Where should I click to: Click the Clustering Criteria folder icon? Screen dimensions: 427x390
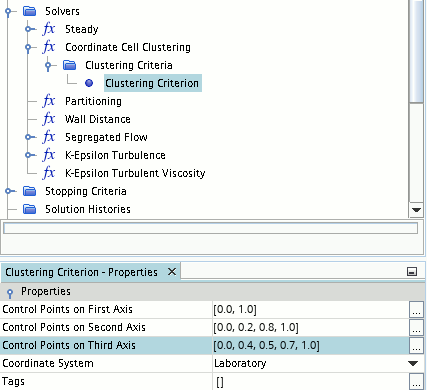pos(70,65)
